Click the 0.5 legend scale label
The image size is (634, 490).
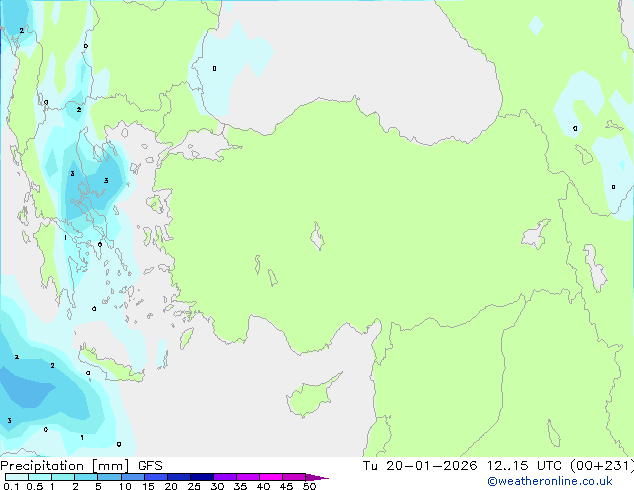click(34, 486)
